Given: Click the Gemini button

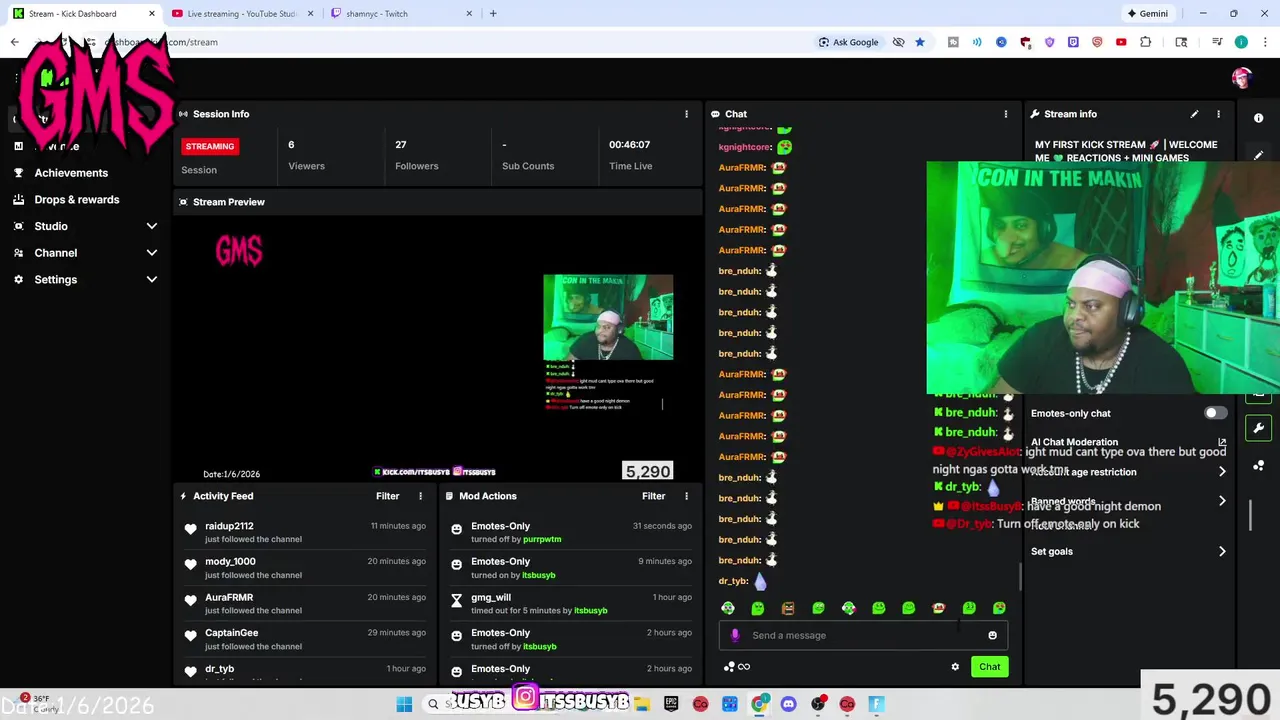Looking at the screenshot, I should tap(1147, 14).
